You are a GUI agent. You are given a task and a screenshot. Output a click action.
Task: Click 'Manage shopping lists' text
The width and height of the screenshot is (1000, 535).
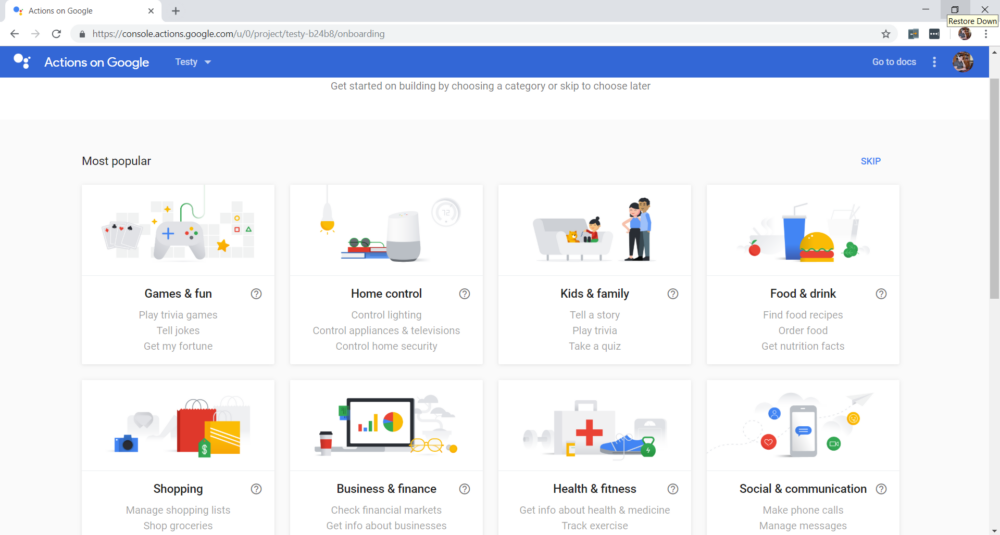tap(178, 510)
